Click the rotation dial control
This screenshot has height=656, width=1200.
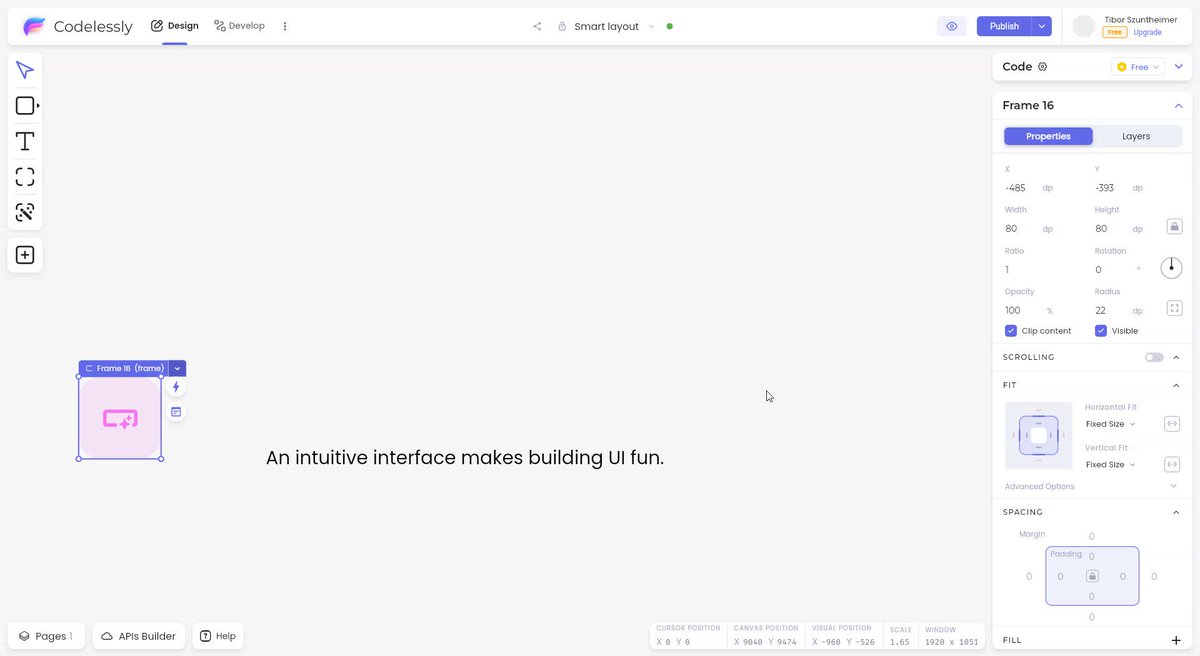(x=1171, y=268)
